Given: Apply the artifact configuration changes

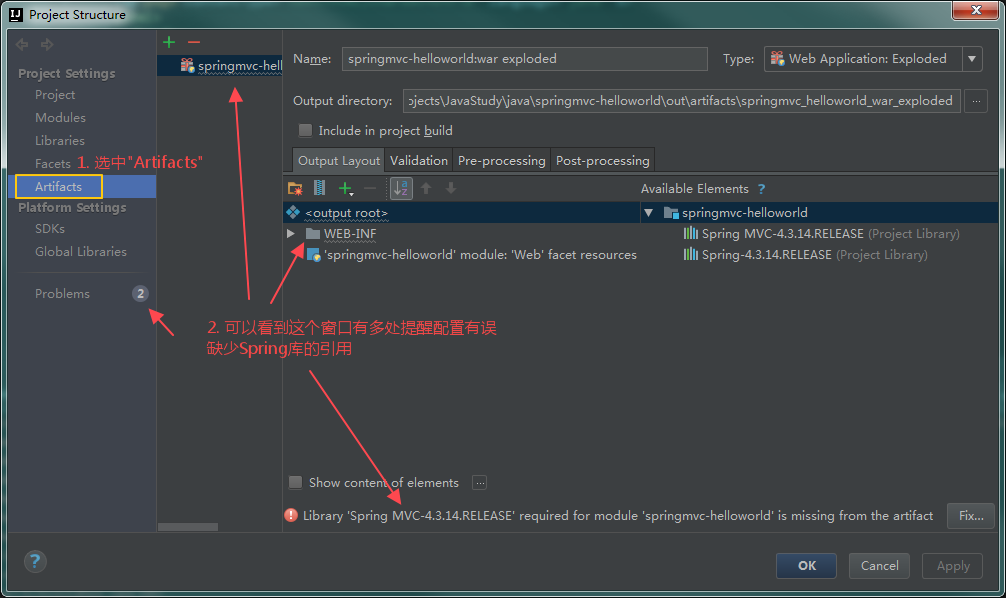Looking at the screenshot, I should (x=951, y=565).
